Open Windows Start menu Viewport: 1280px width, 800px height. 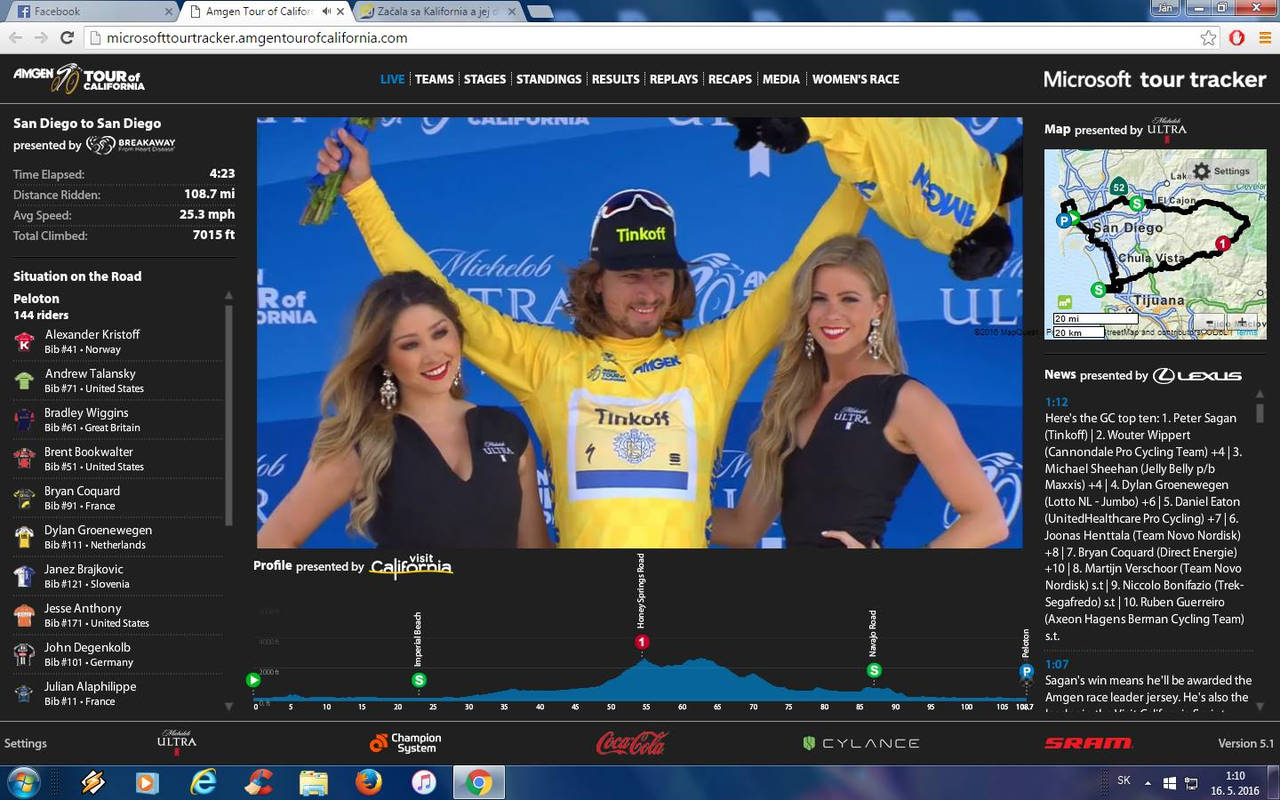22,782
